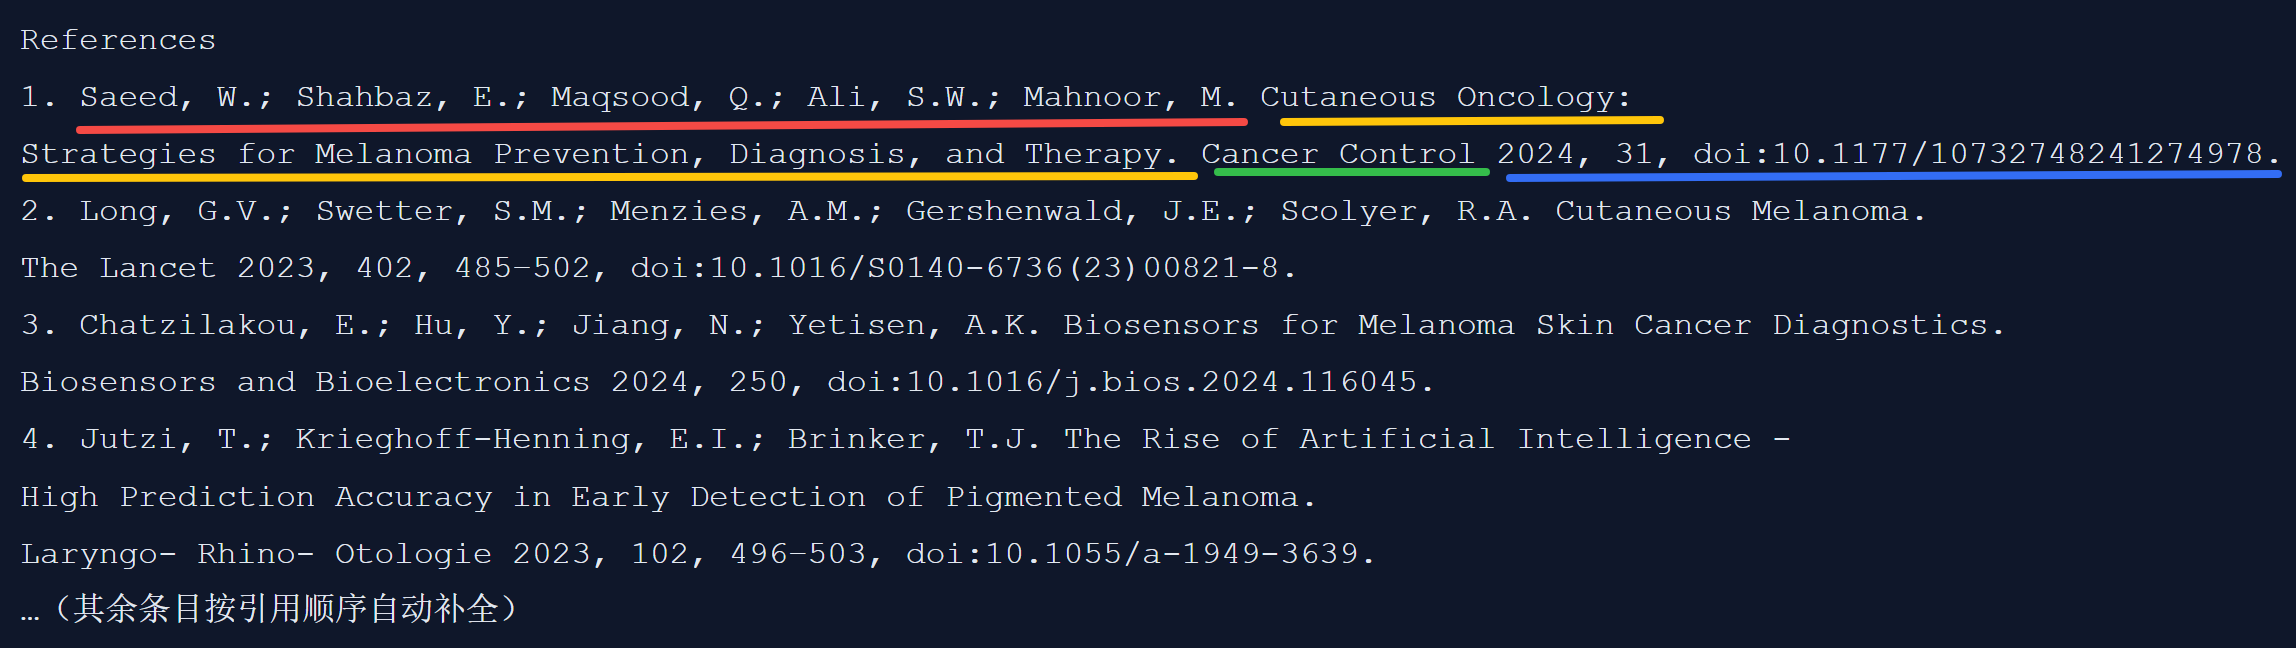Click the blue-underlined DOI 10.1177/10732748241274978
2296x648 pixels.
coord(1985,154)
